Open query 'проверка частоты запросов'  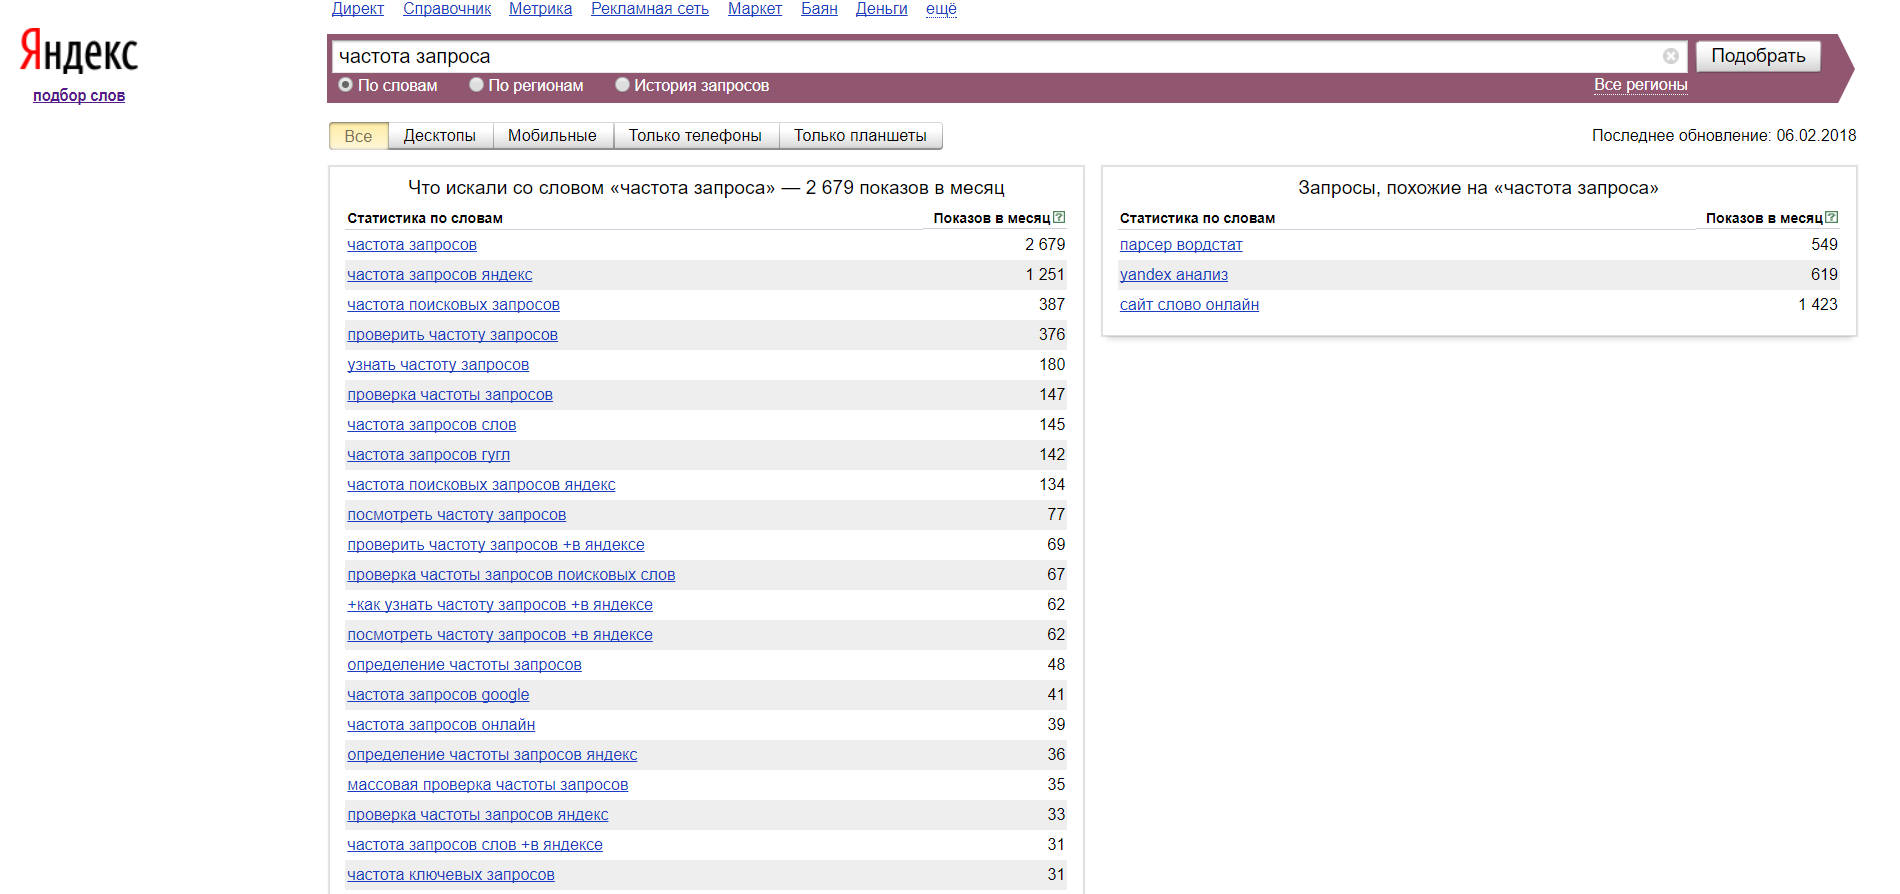coord(450,395)
